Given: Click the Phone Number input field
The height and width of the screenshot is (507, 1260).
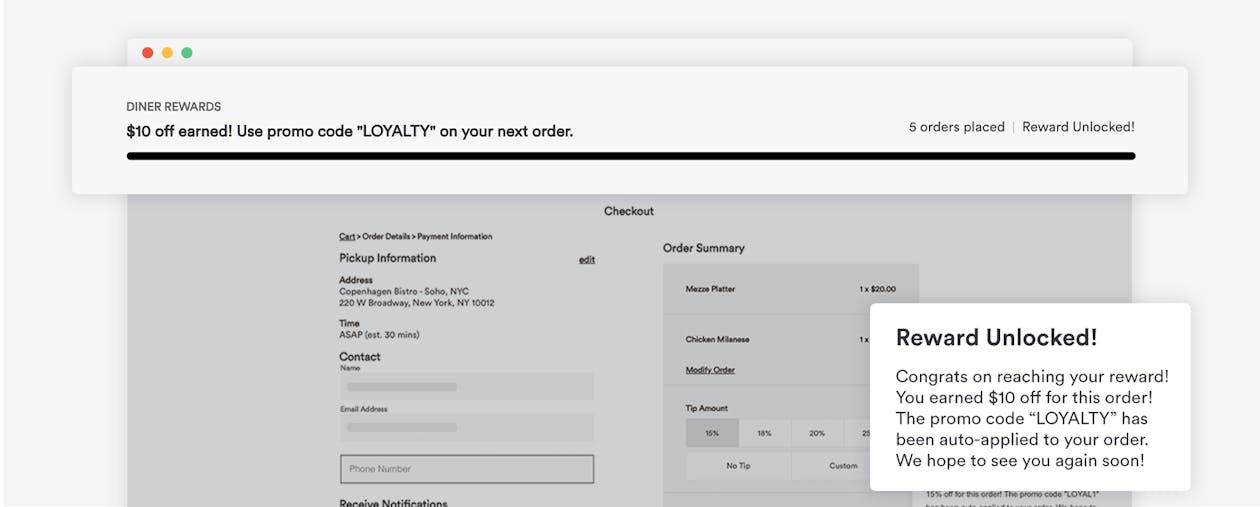Looking at the screenshot, I should [x=467, y=469].
